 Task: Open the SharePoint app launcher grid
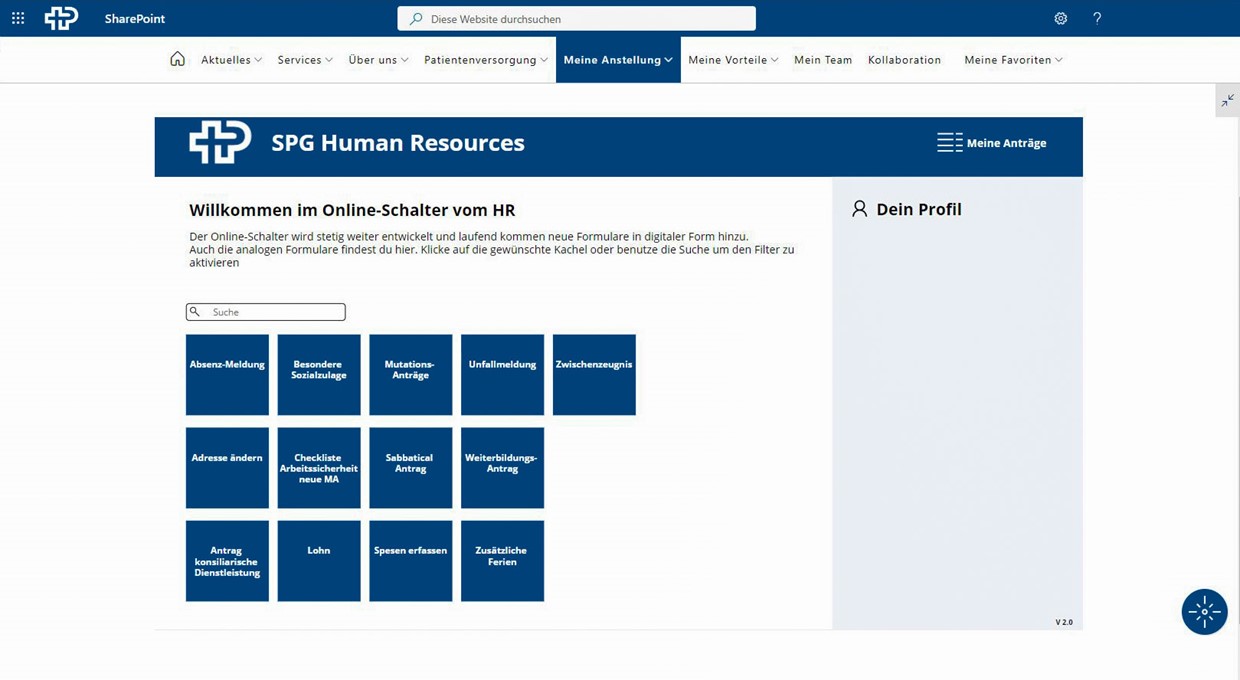pyautogui.click(x=18, y=18)
